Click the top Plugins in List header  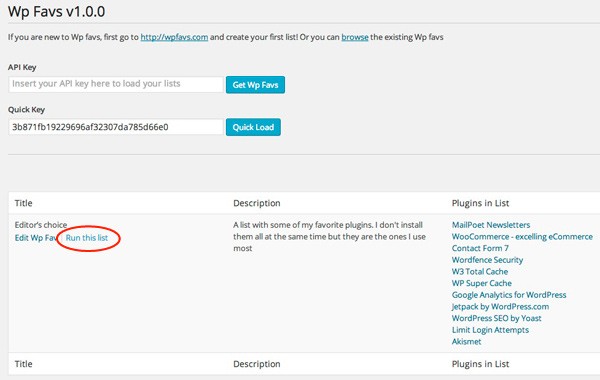pos(480,203)
